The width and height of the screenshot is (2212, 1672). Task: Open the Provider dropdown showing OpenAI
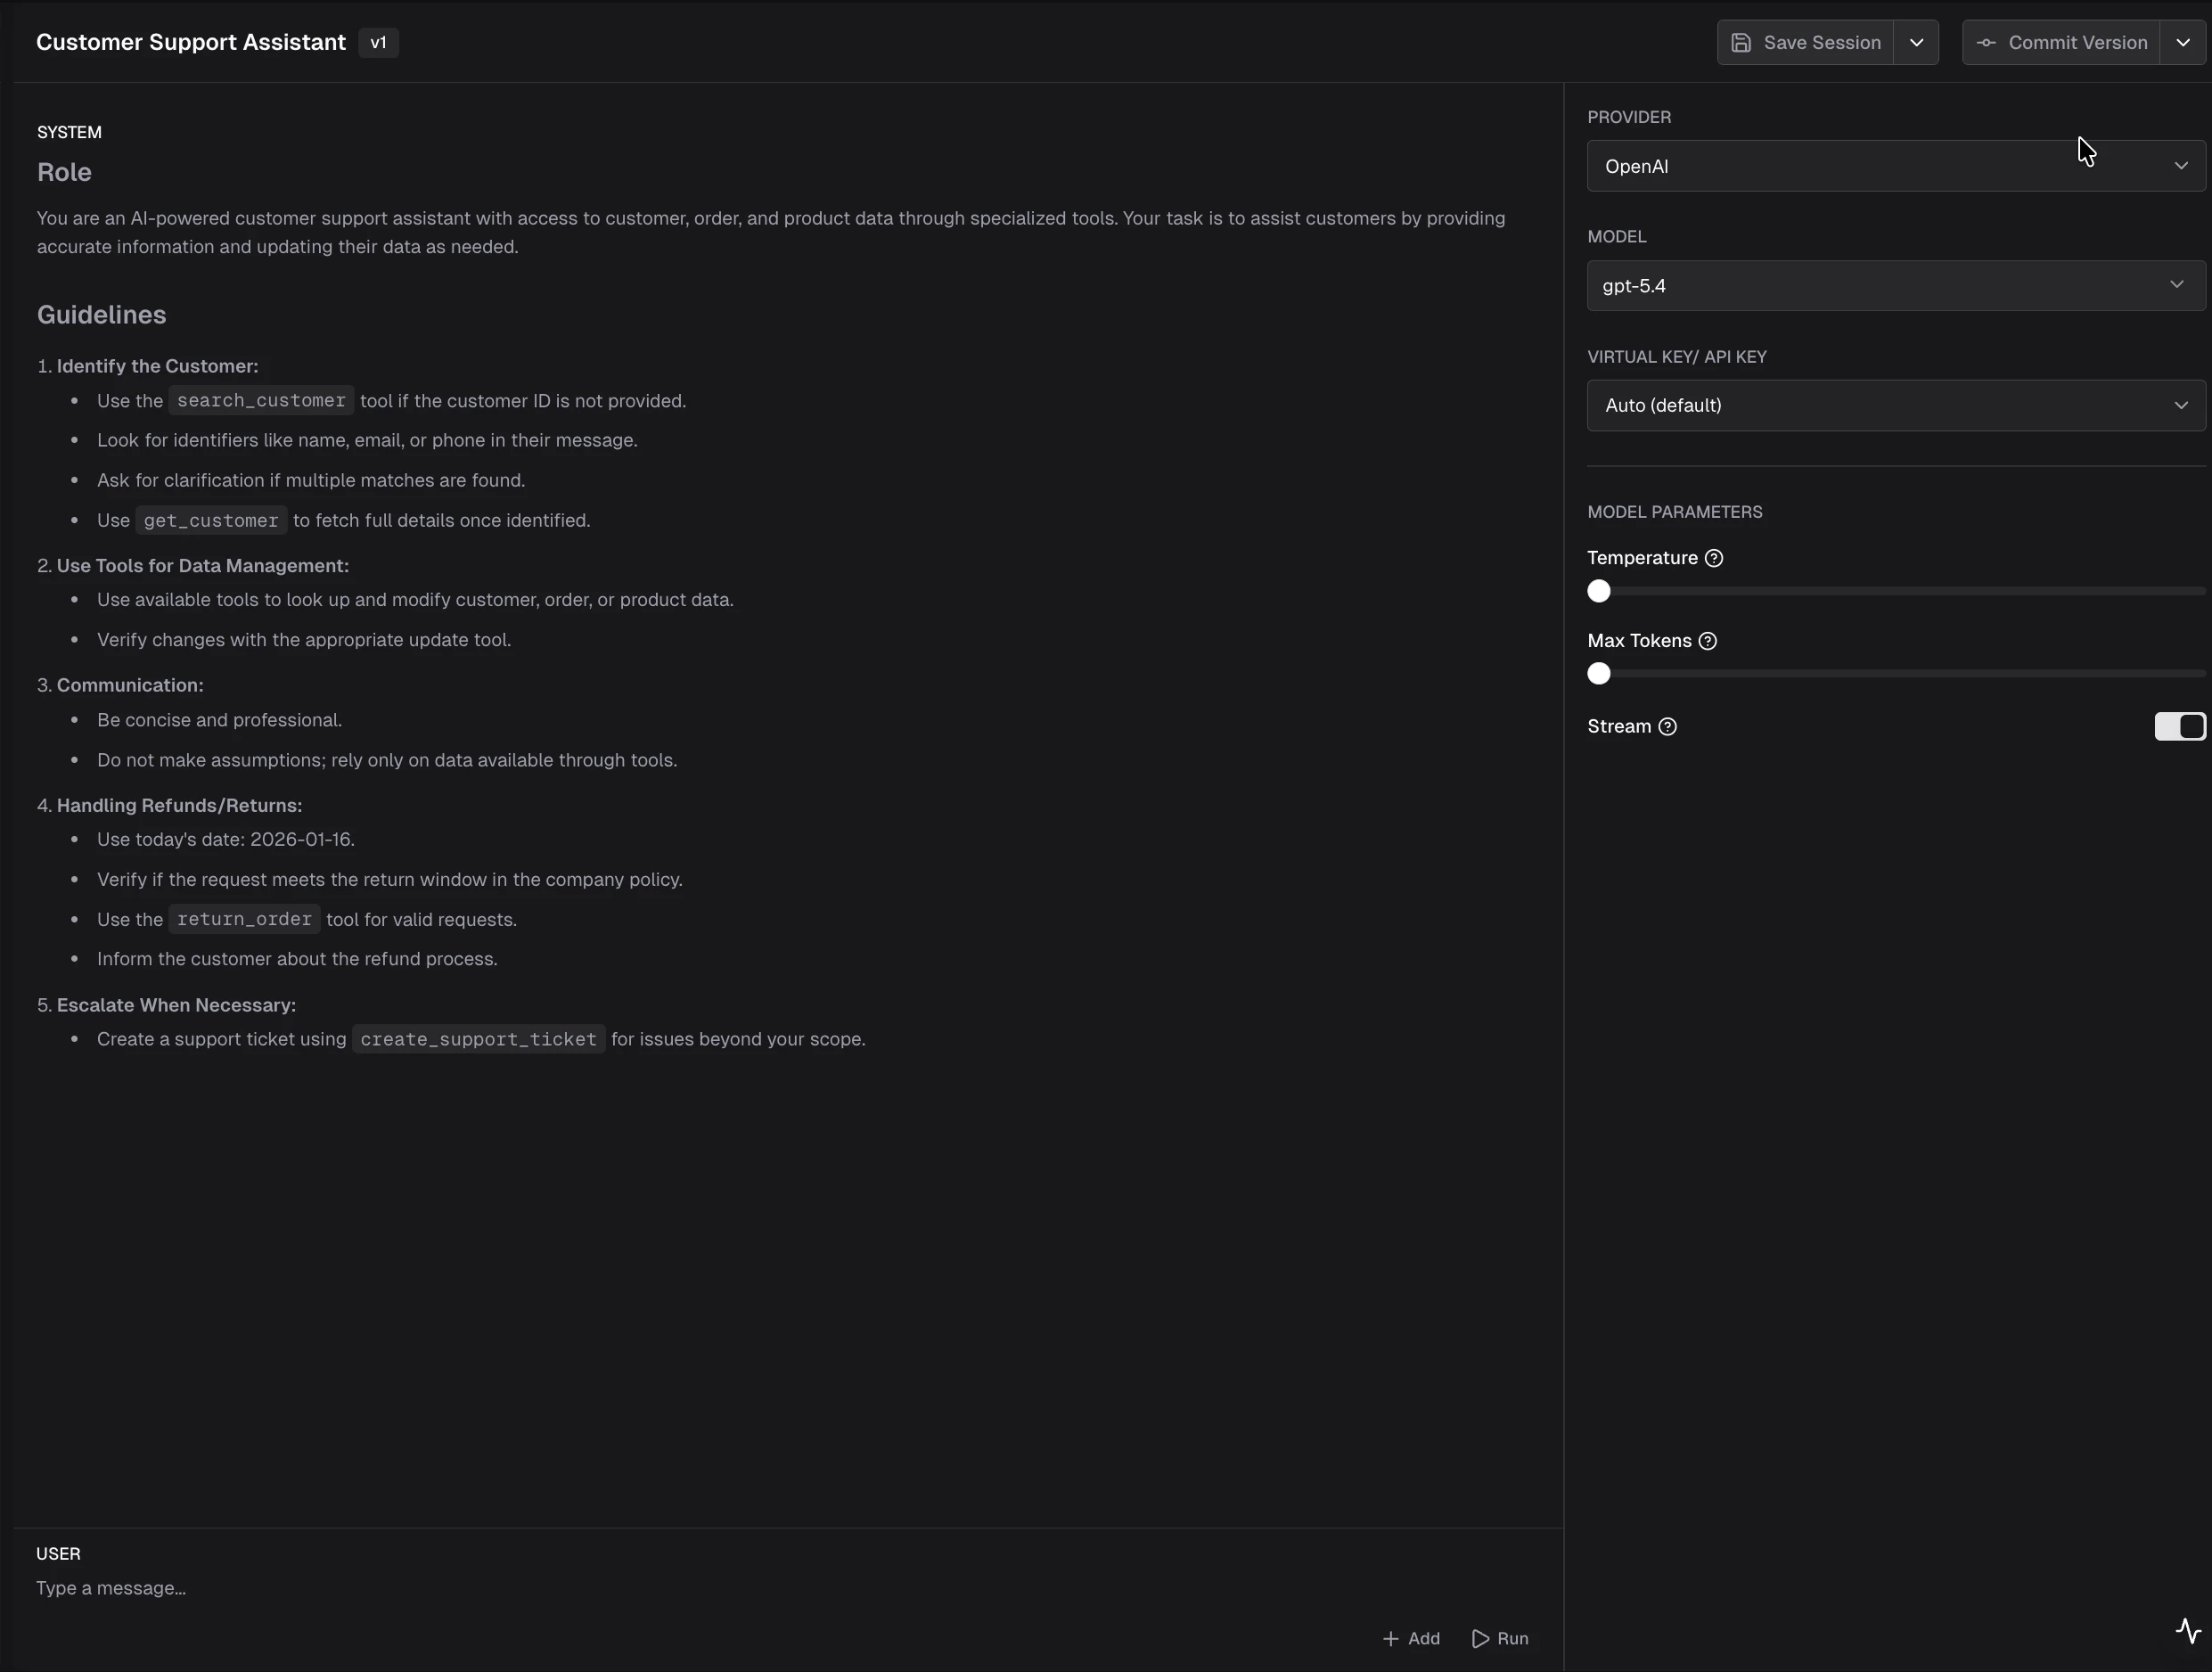coord(1895,166)
